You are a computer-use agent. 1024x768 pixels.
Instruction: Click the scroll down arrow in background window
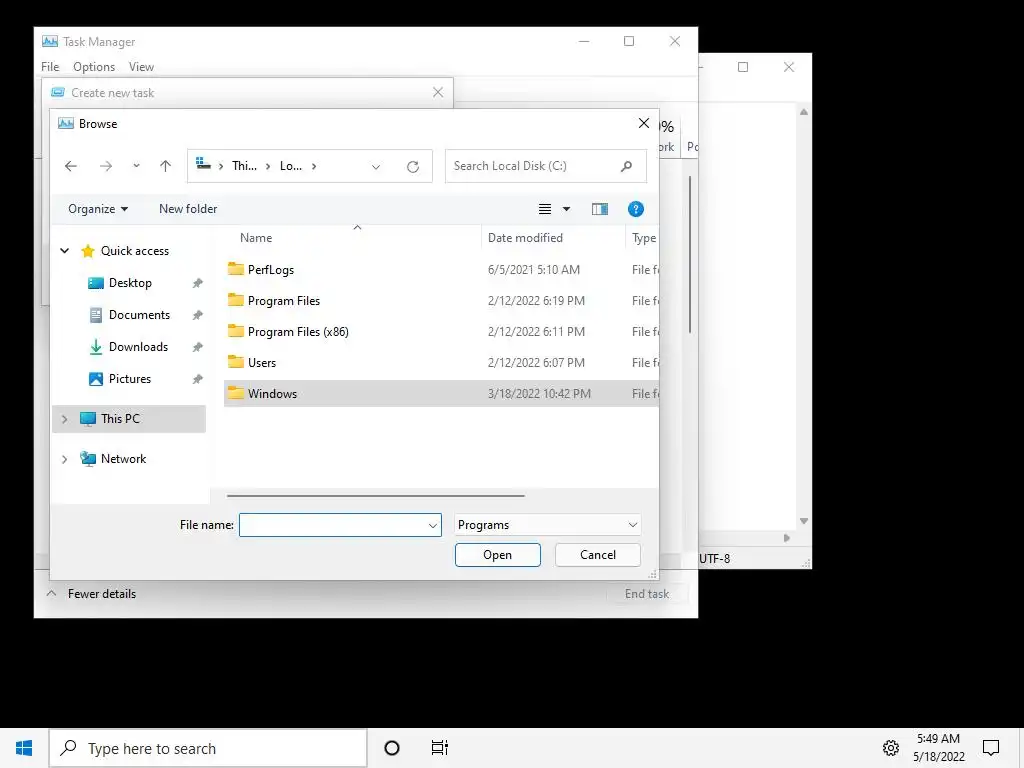coord(804,521)
